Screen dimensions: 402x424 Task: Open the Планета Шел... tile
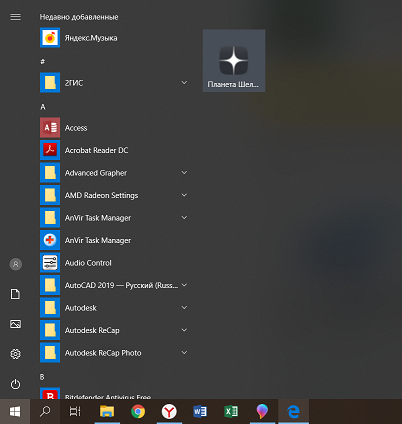pos(234,61)
